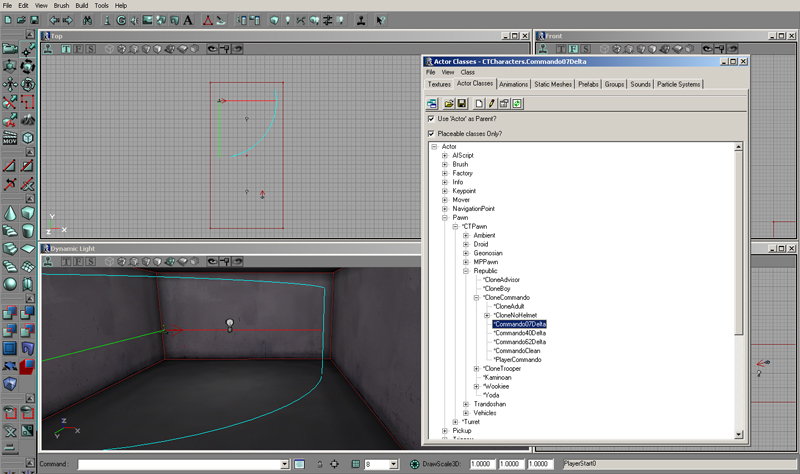
Task: Select the Cube brush builder
Action: pos(28,213)
